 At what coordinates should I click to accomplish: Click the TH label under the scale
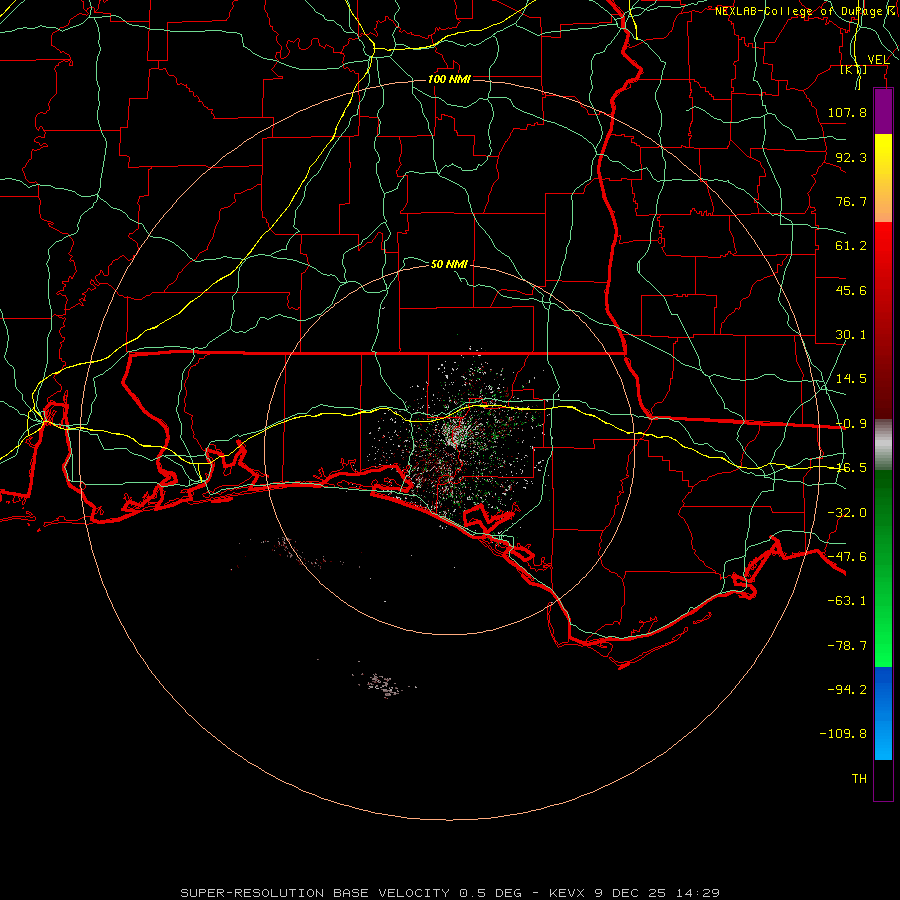pos(859,779)
